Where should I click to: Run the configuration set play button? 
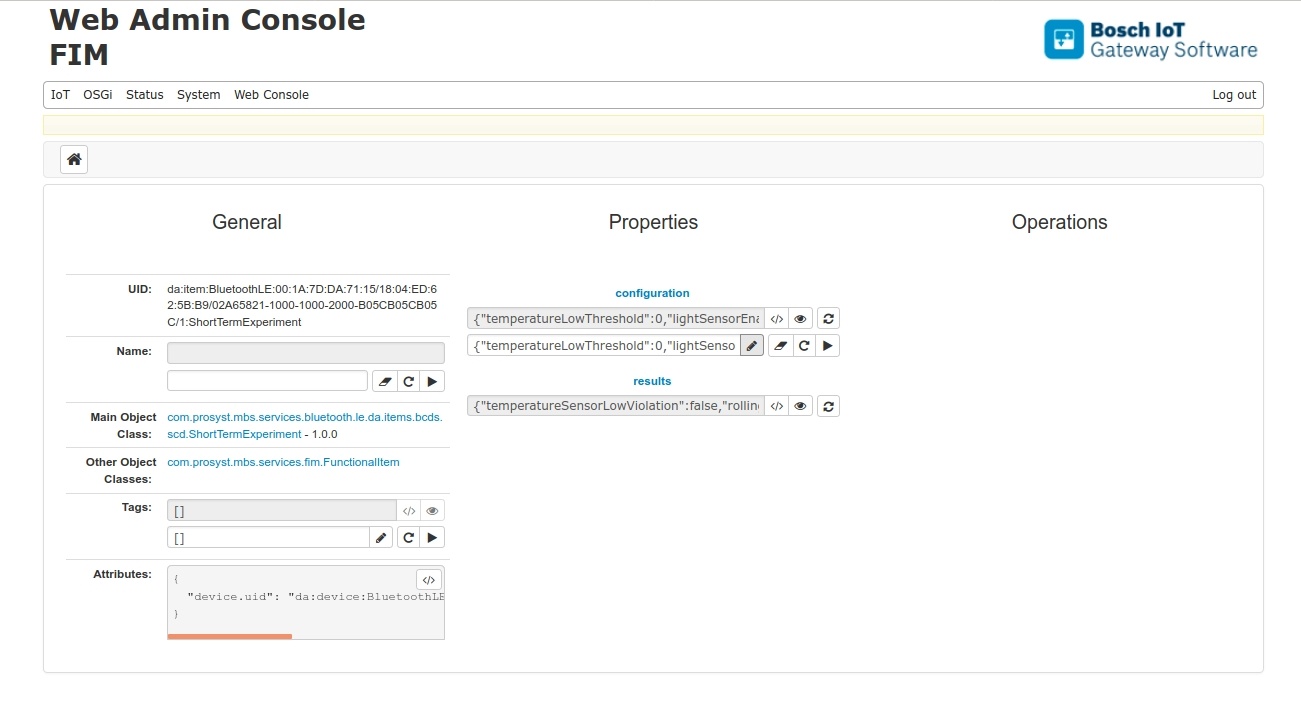827,346
